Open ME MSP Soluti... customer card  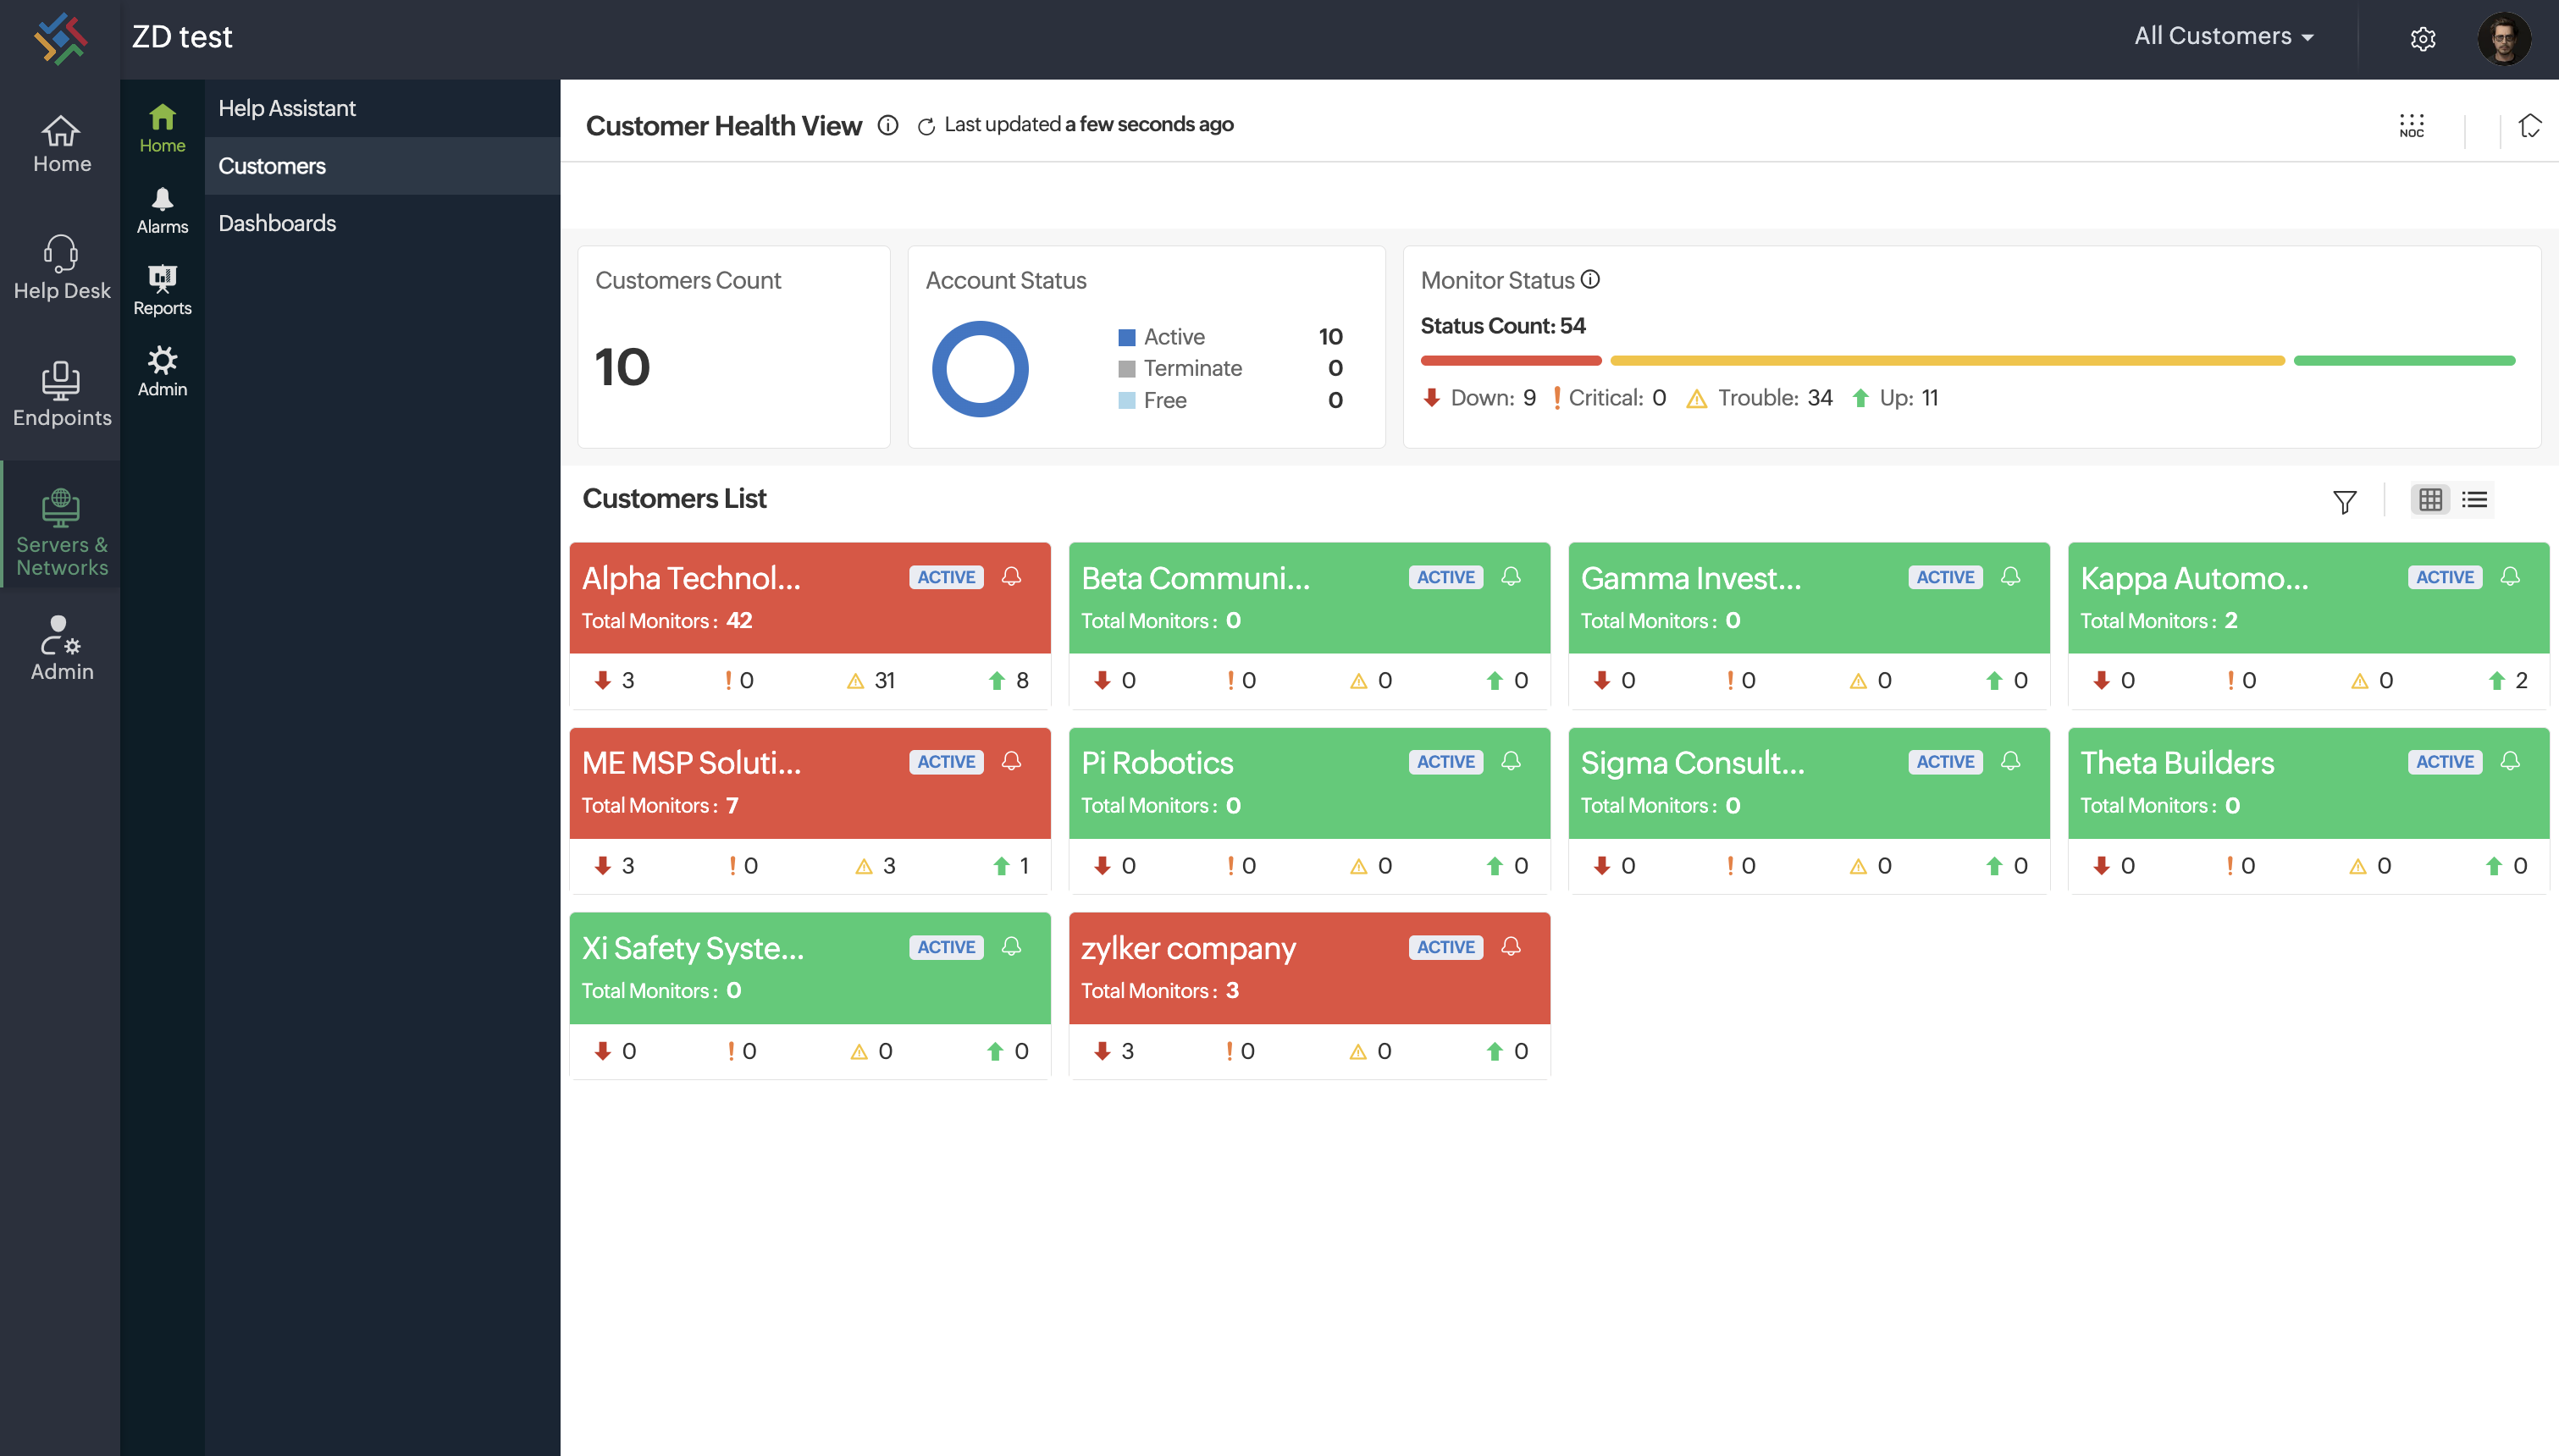(691, 763)
